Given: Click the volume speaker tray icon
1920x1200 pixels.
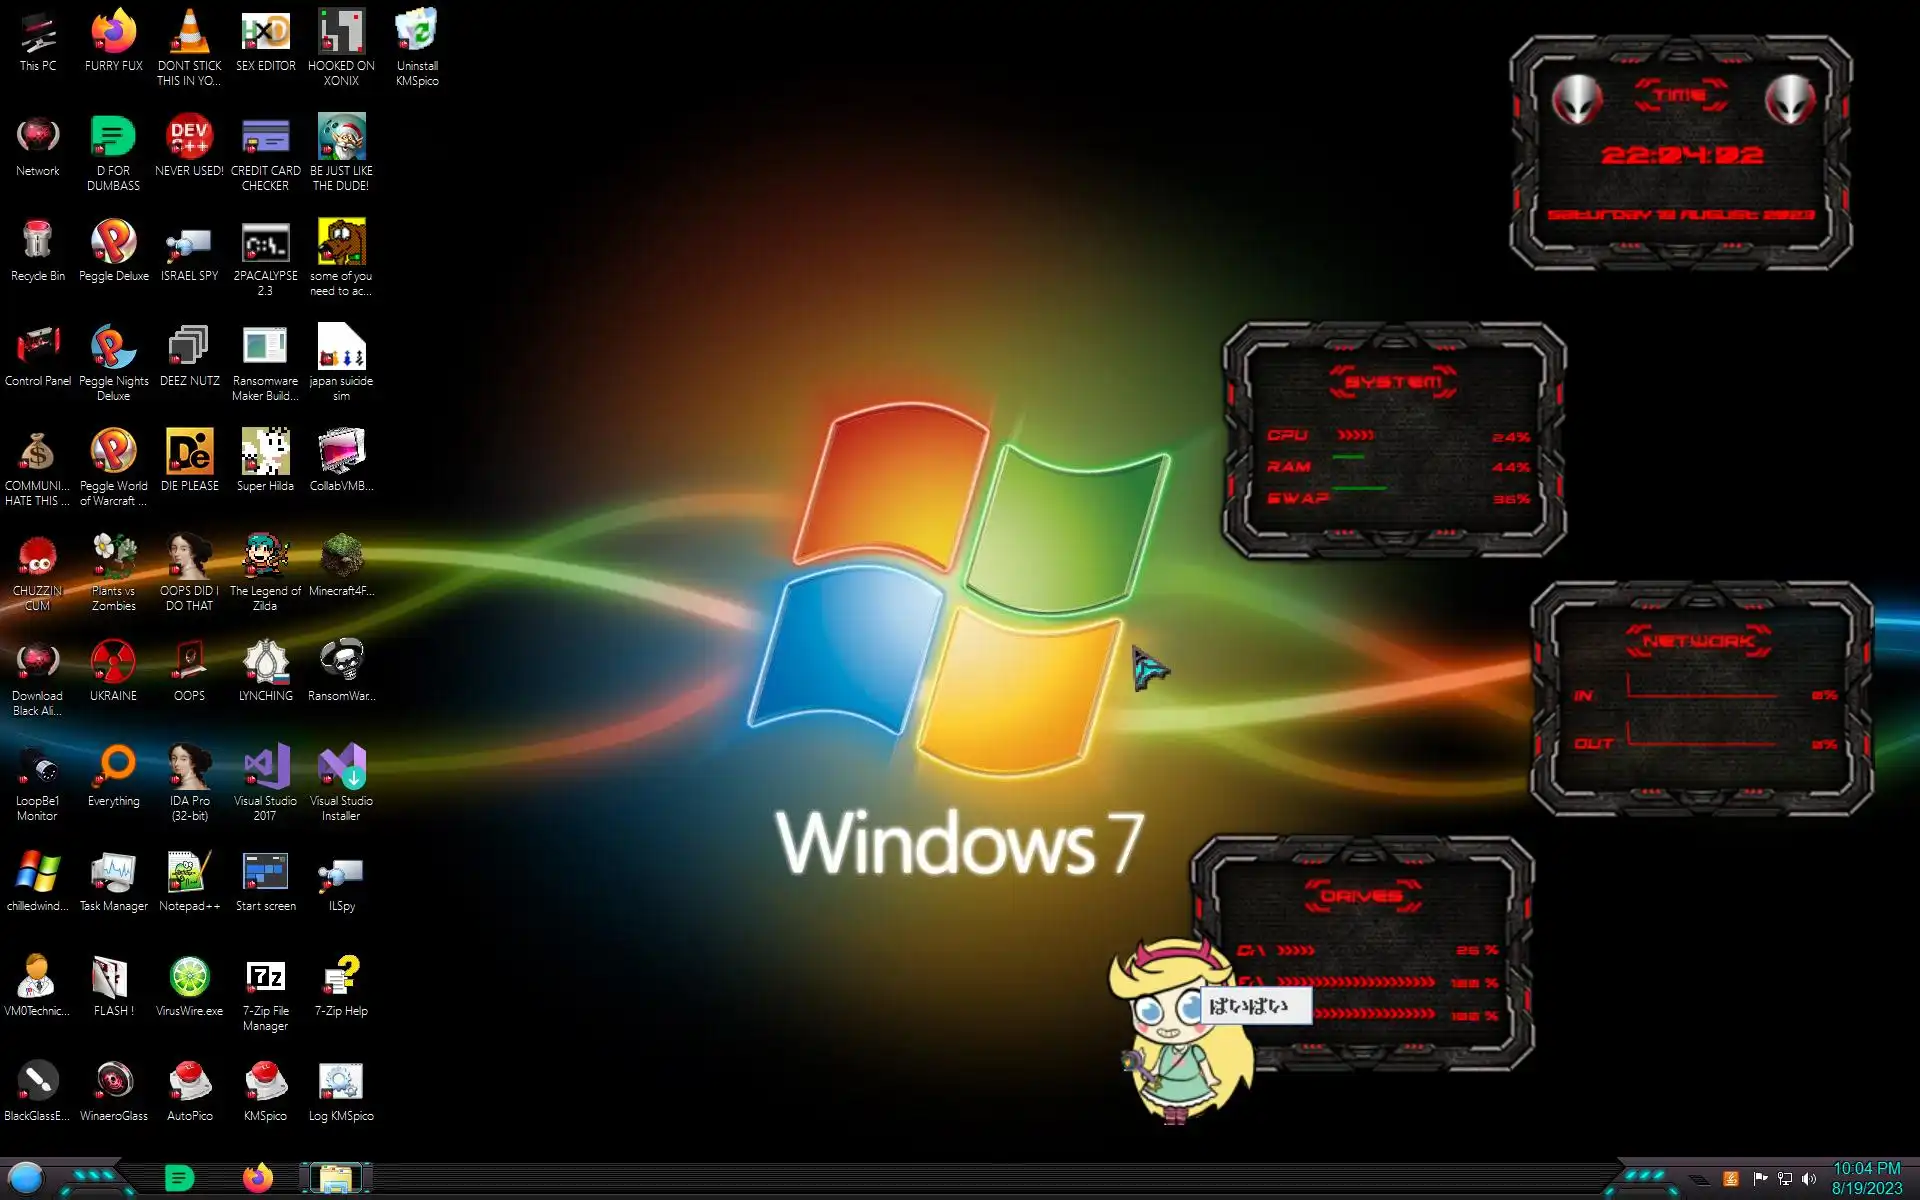Looking at the screenshot, I should [x=1808, y=1179].
